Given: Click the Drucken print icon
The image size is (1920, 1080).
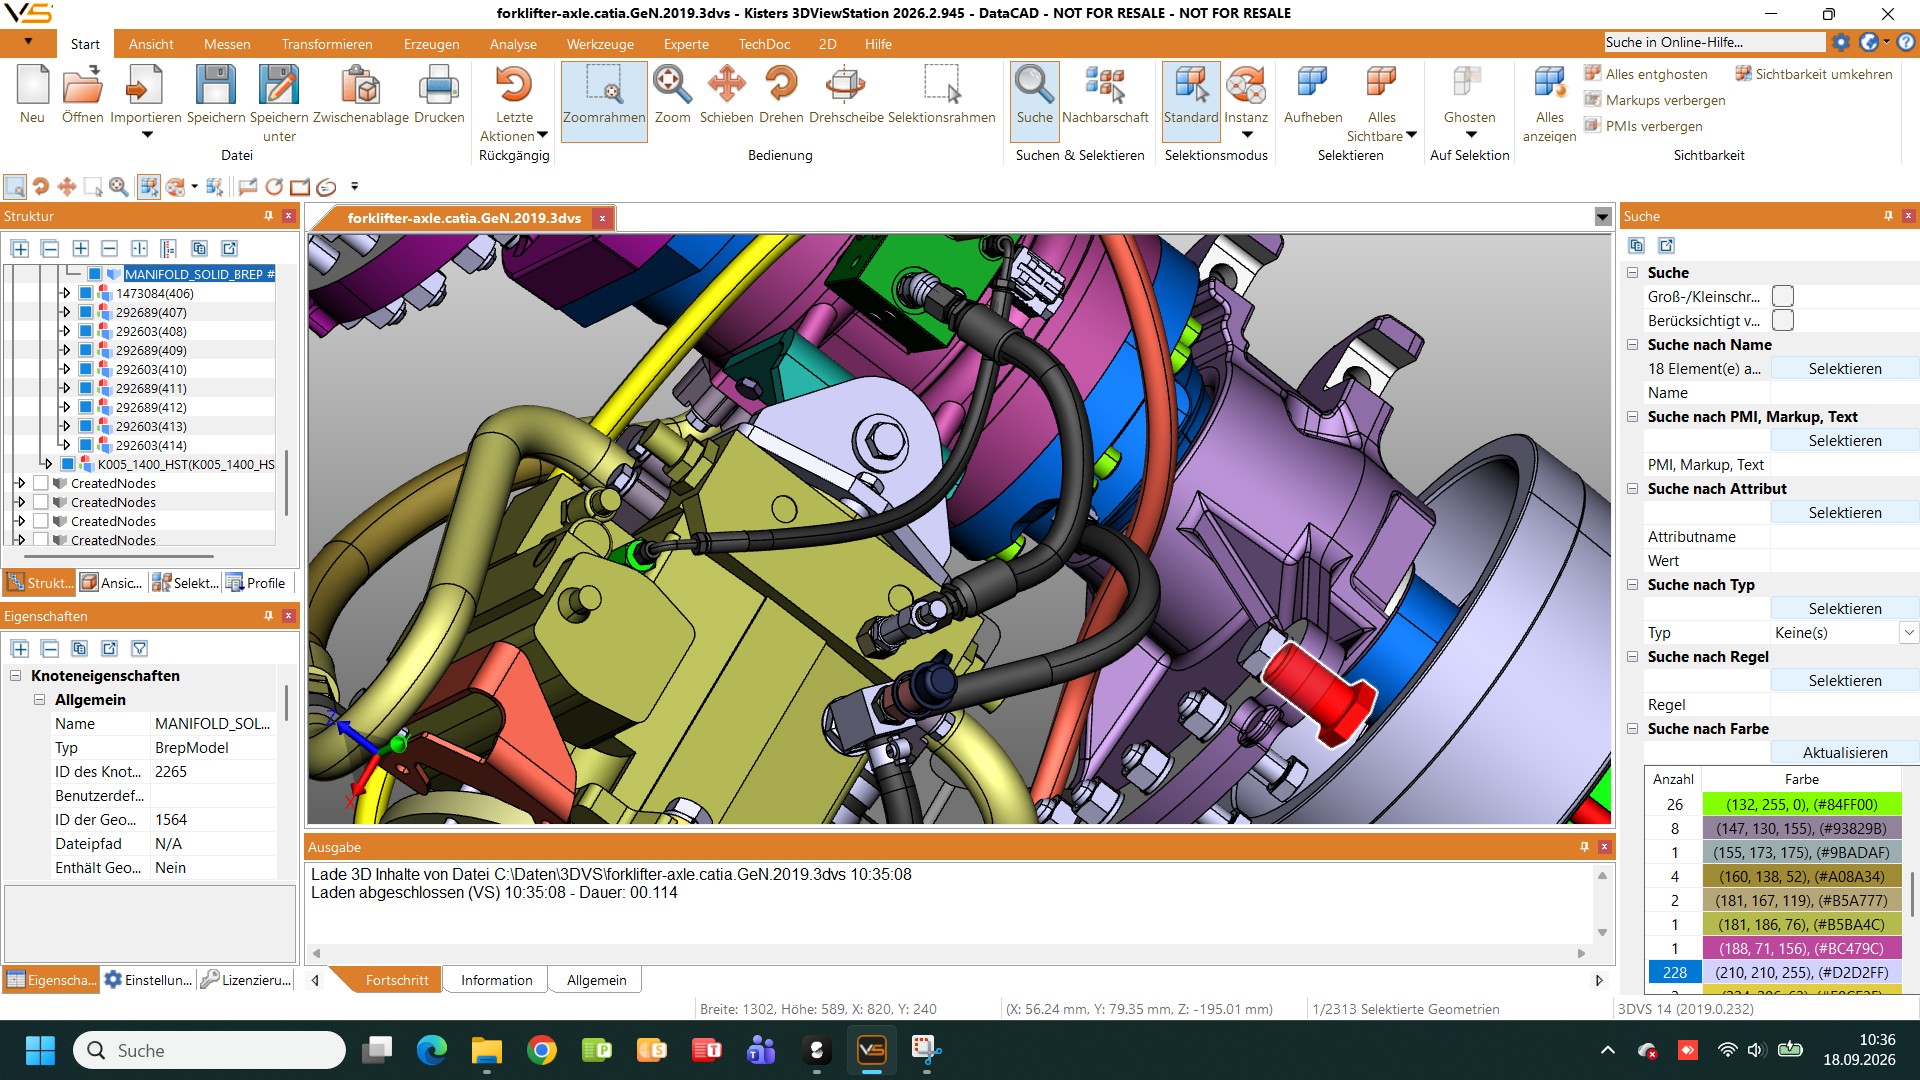Looking at the screenshot, I should pyautogui.click(x=439, y=84).
